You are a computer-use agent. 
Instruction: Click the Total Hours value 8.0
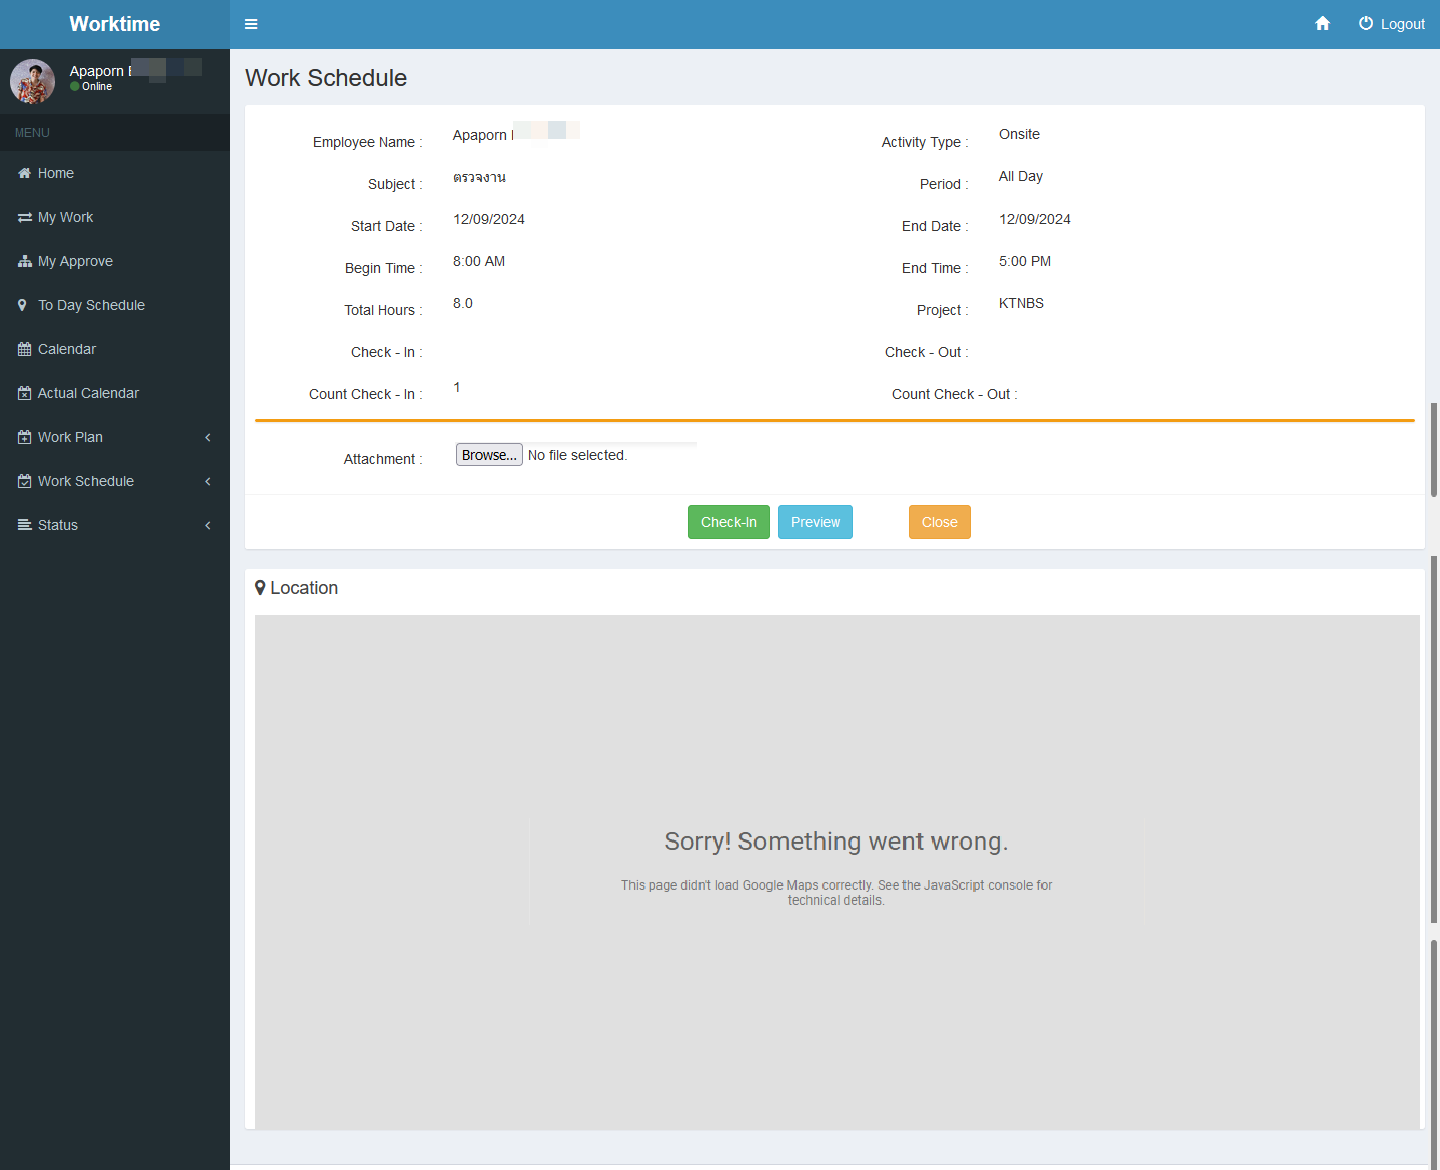(x=463, y=303)
